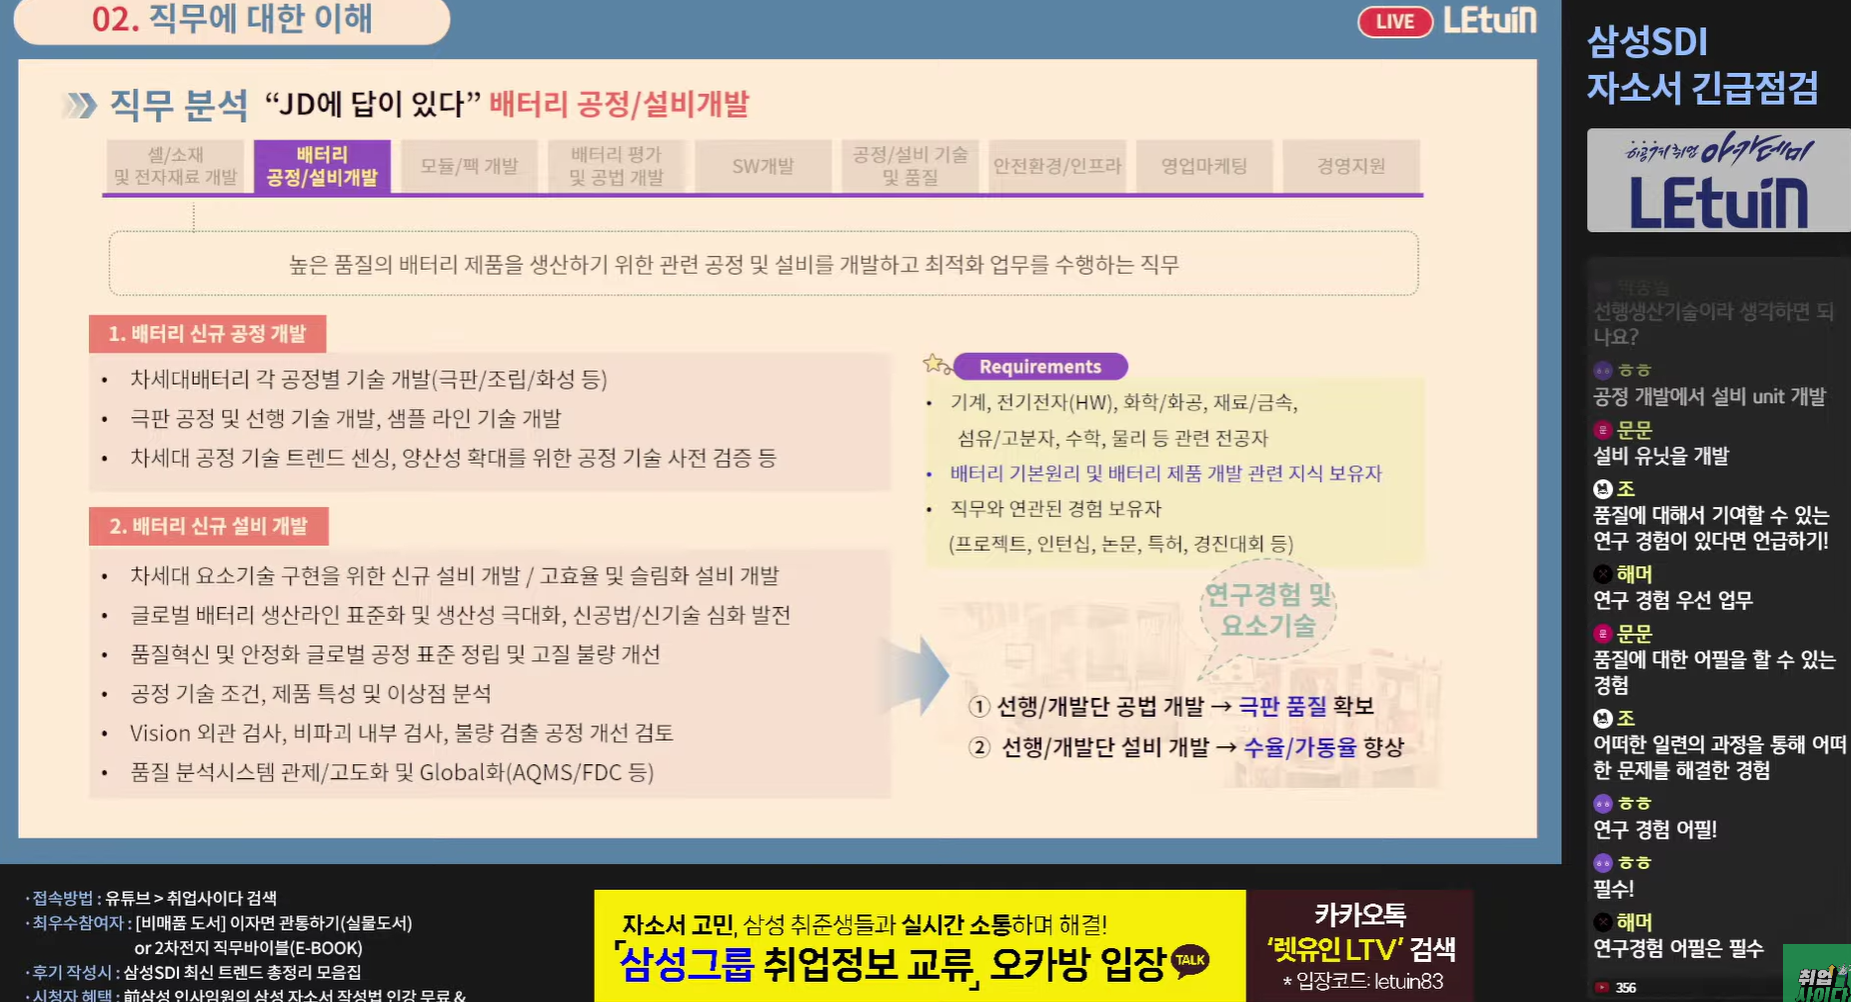This screenshot has width=1851, height=1002.
Task: Click the double chevron before 직무 분석
Action: pyautogui.click(x=80, y=105)
